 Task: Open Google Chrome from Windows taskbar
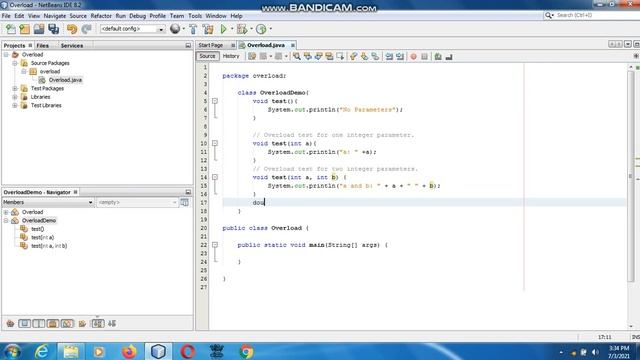(x=246, y=351)
